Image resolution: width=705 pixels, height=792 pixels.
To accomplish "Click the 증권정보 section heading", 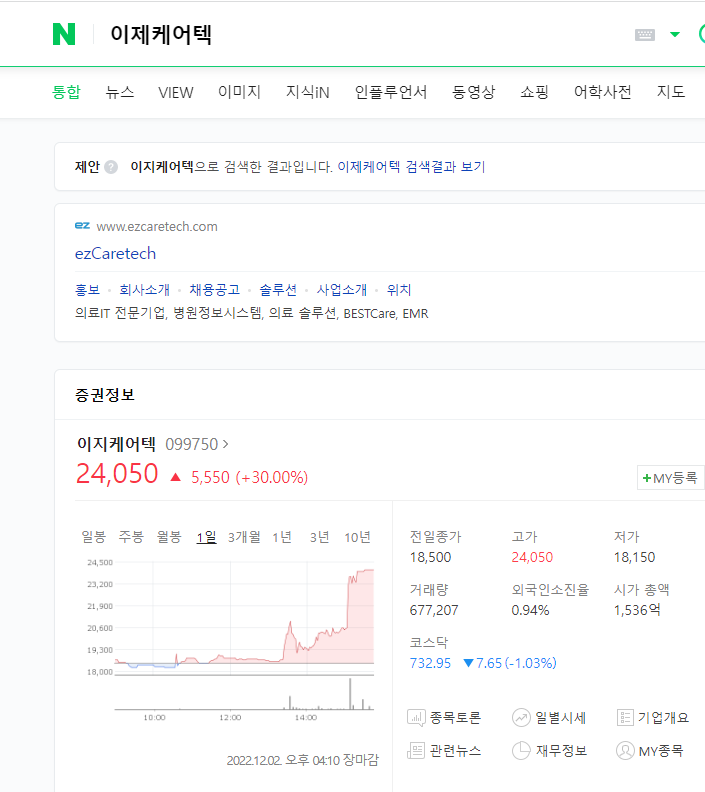I will (x=105, y=395).
